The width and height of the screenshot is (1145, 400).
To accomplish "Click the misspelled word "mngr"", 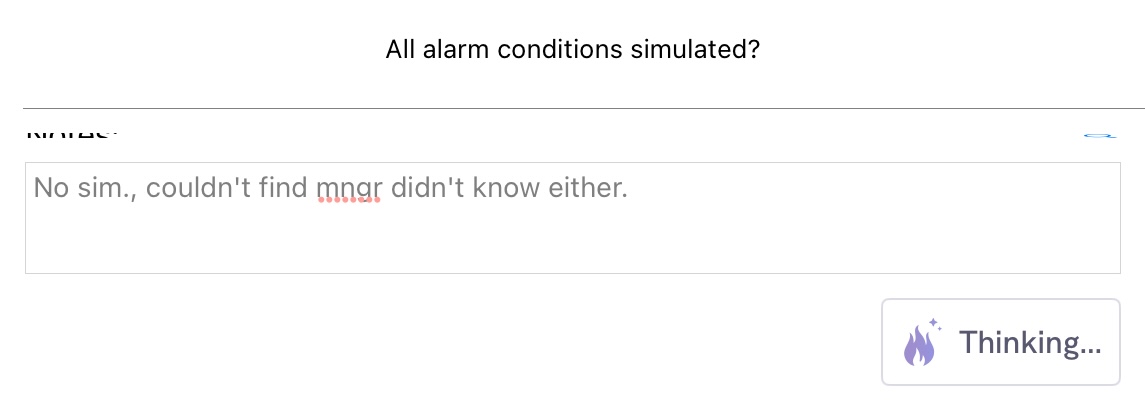I will [349, 189].
